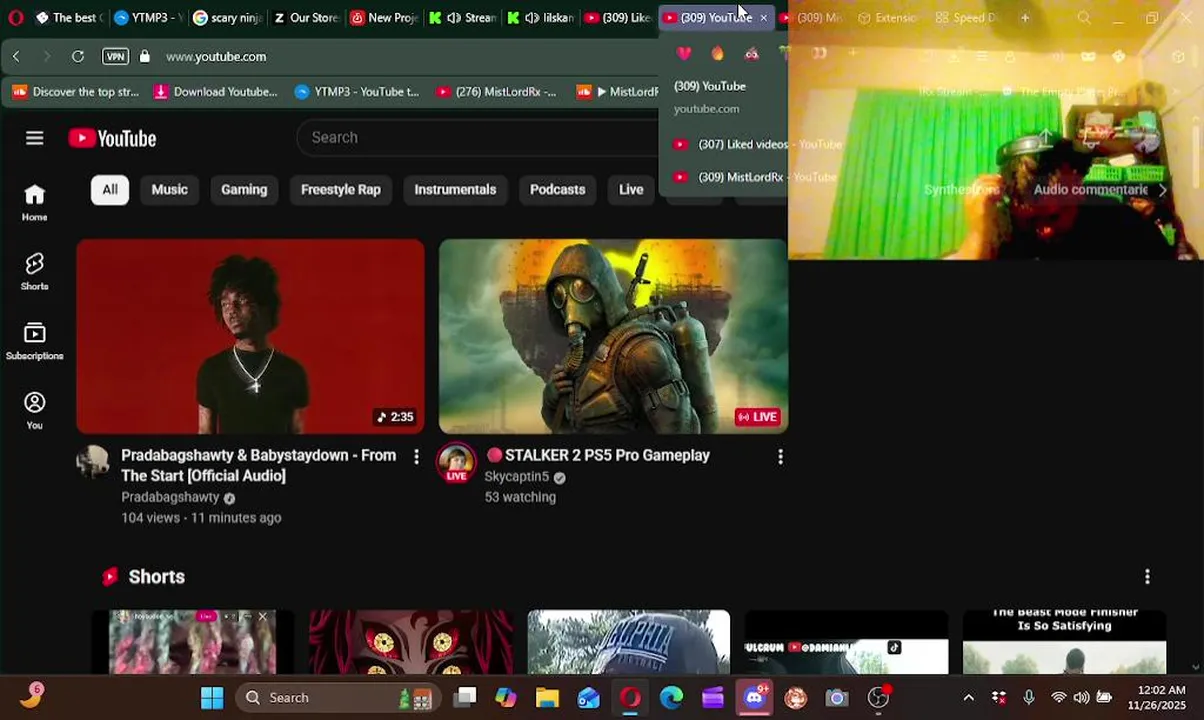The width and height of the screenshot is (1204, 720).
Task: Close the active (309) YouTube tab
Action: [x=763, y=18]
